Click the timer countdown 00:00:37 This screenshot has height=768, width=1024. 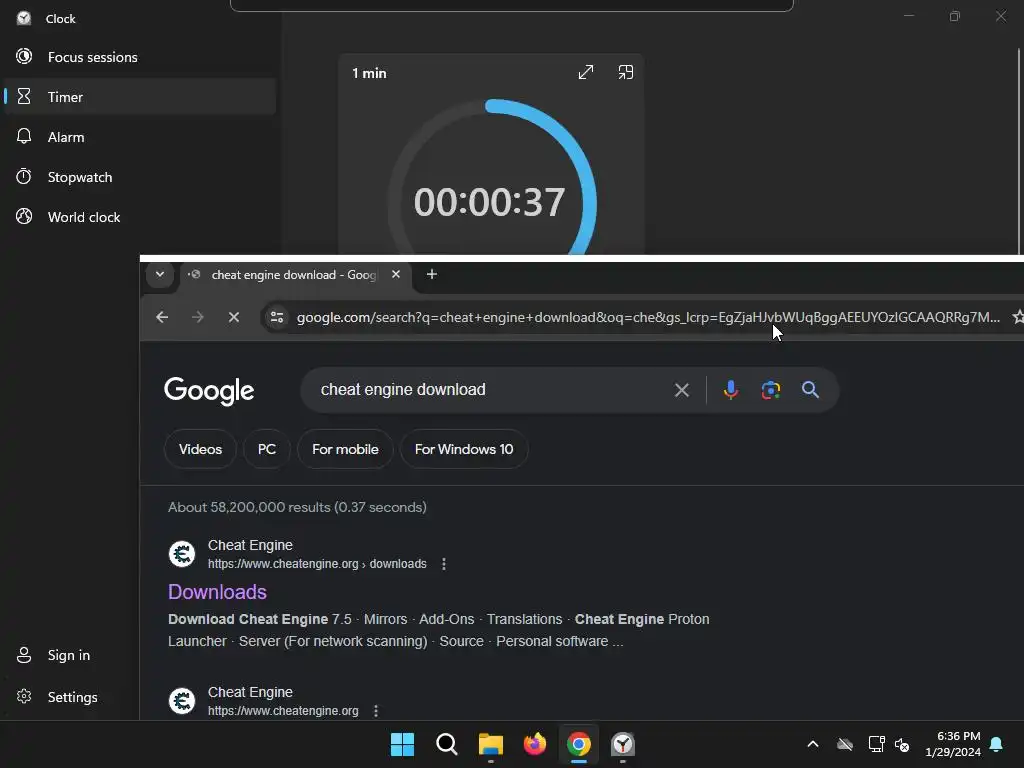tap(490, 202)
